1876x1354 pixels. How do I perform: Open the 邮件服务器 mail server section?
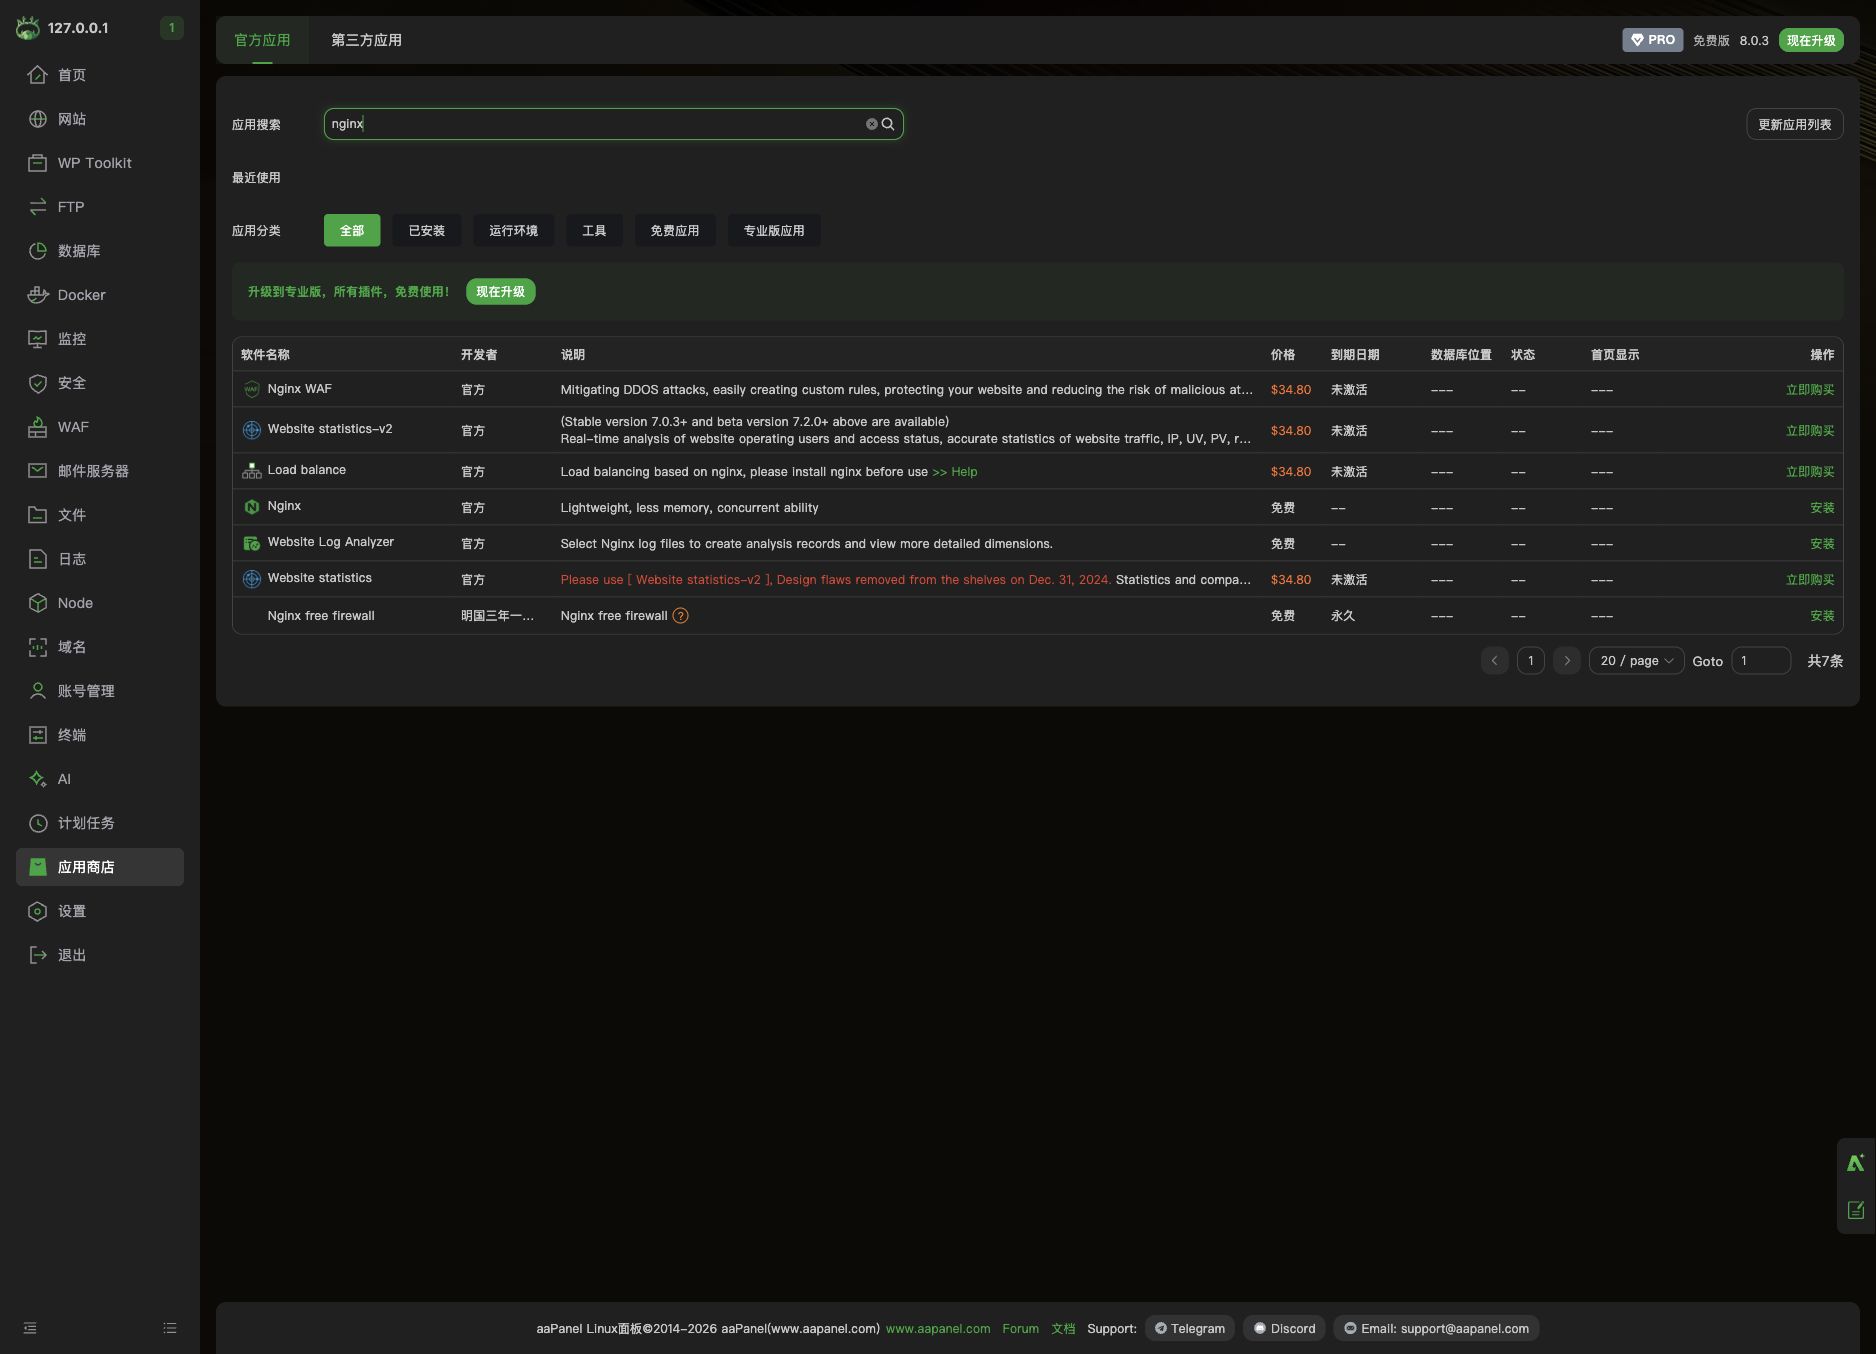pos(99,471)
